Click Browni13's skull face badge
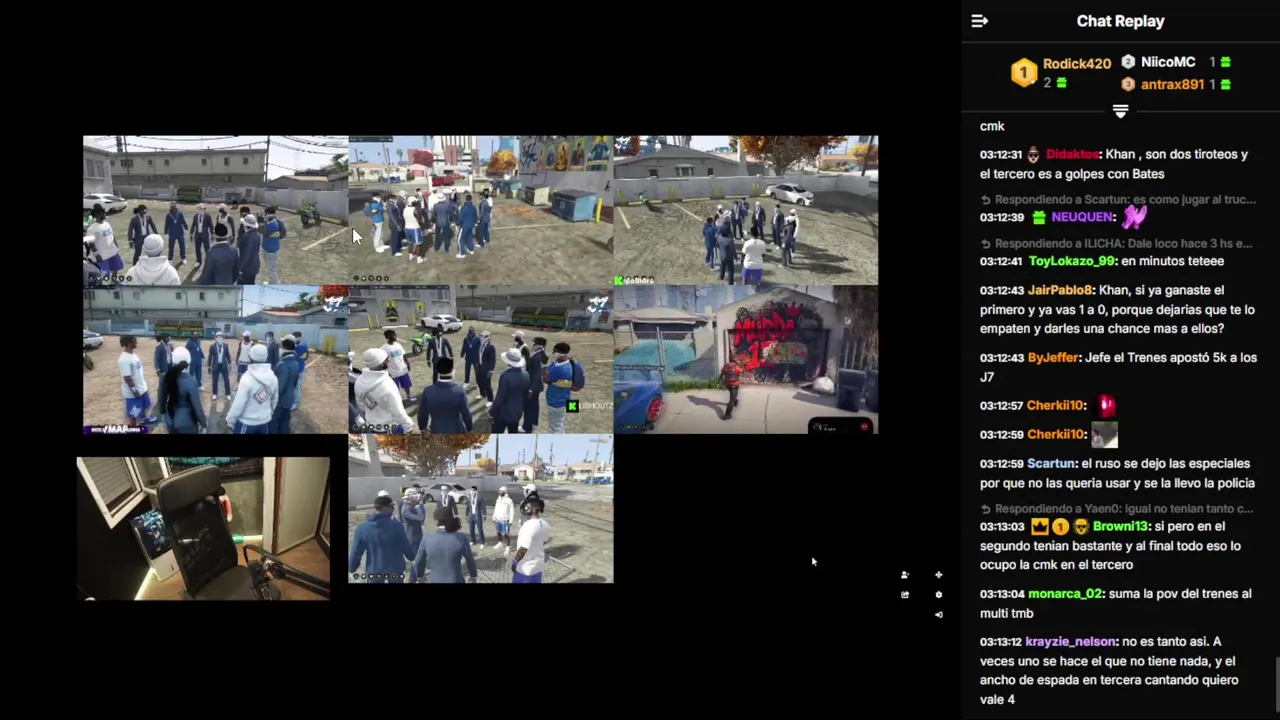 1080,526
